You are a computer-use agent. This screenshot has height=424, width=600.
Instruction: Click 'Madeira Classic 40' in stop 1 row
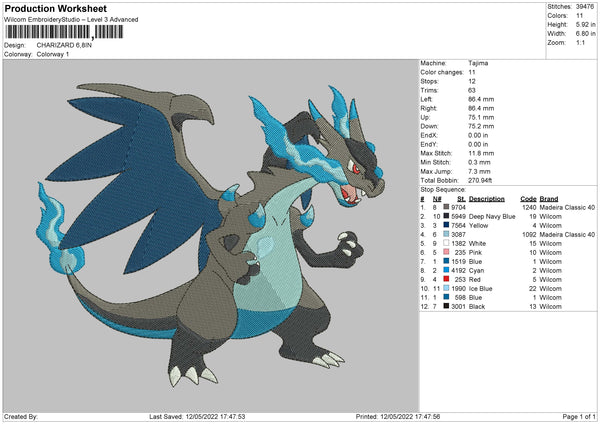[567, 207]
